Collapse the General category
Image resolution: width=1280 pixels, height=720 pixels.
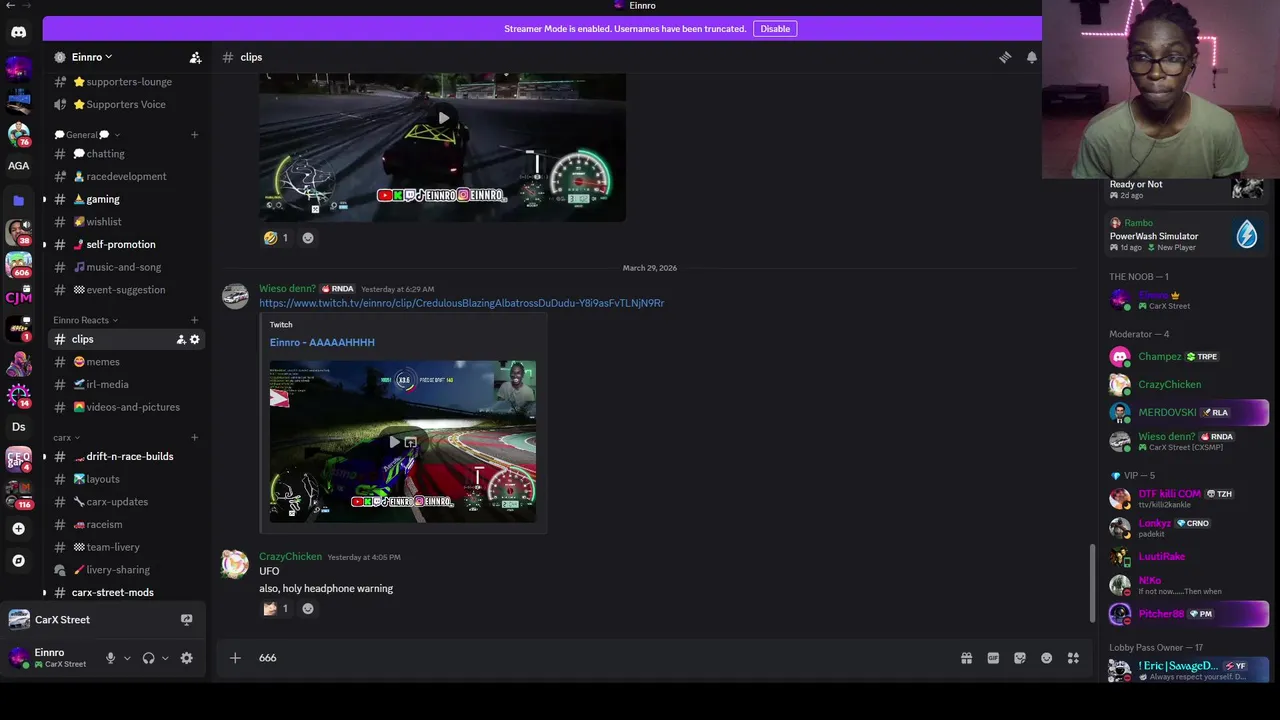click(86, 134)
